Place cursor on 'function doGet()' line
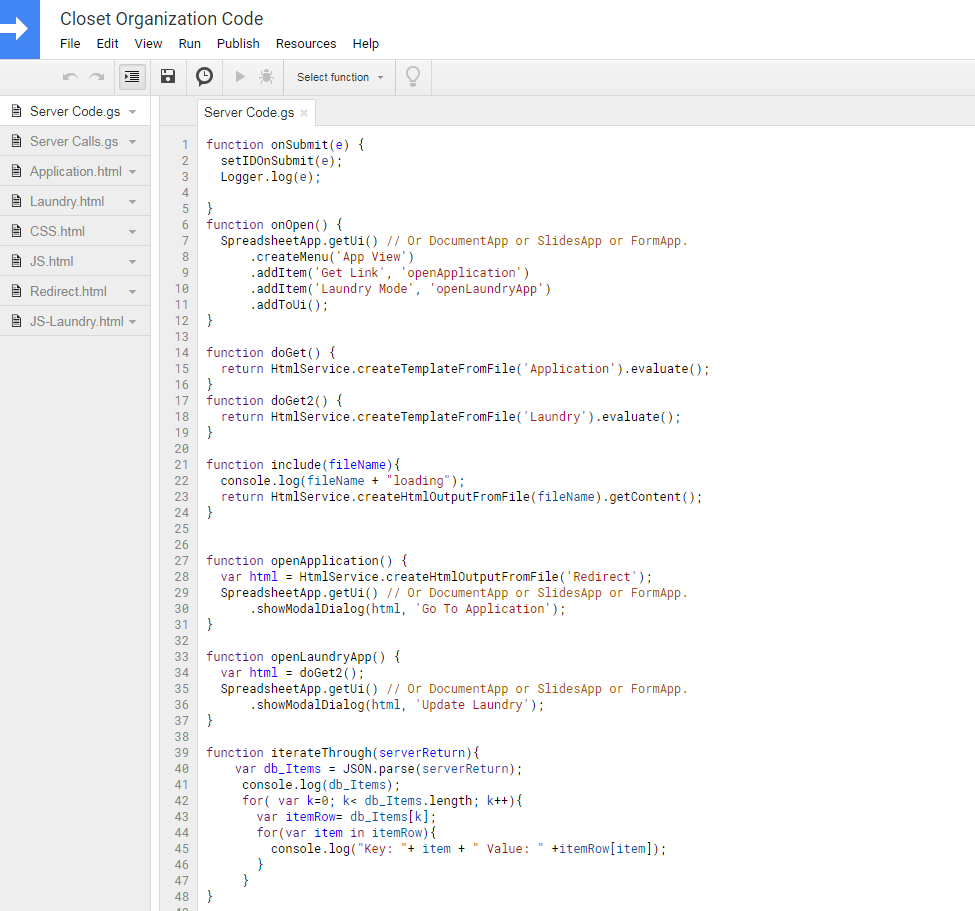The image size is (975, 911). [x=271, y=353]
